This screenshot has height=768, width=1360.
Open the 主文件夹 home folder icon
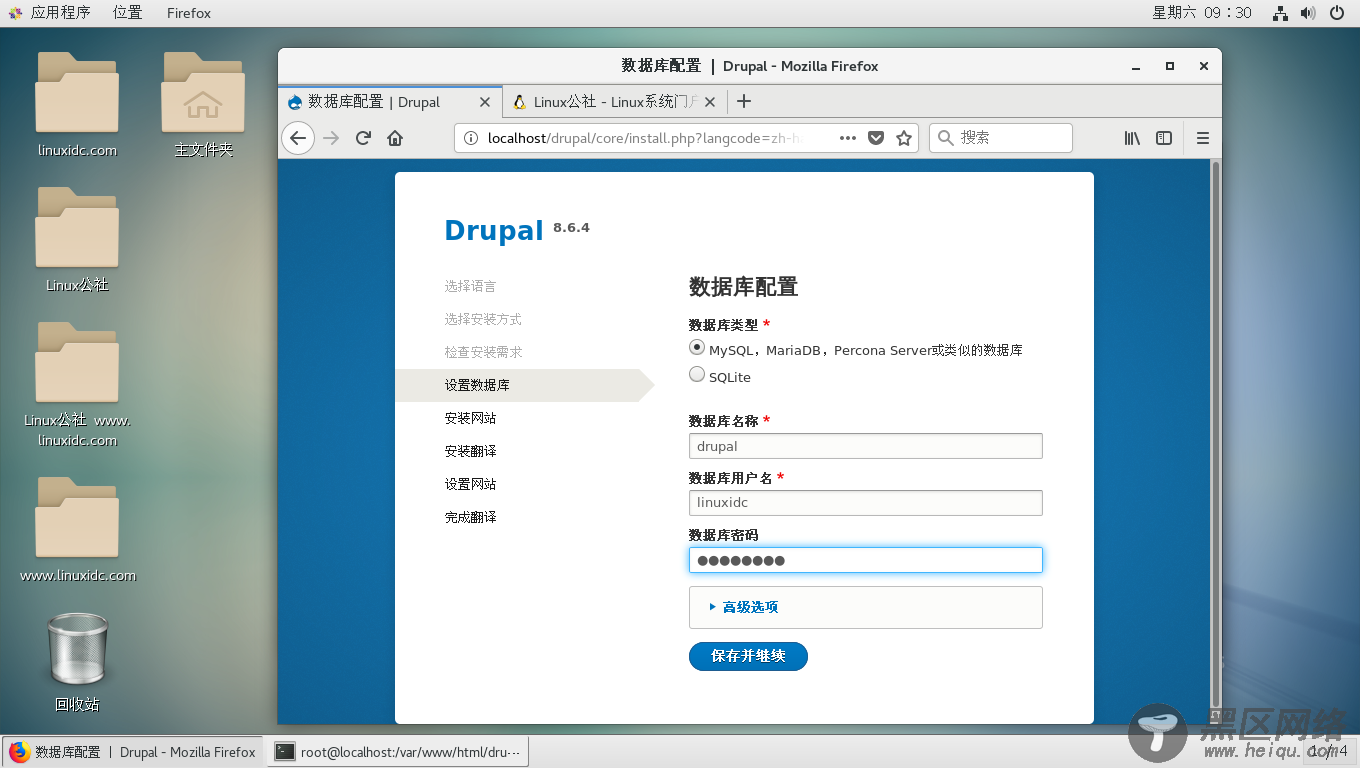tap(203, 105)
